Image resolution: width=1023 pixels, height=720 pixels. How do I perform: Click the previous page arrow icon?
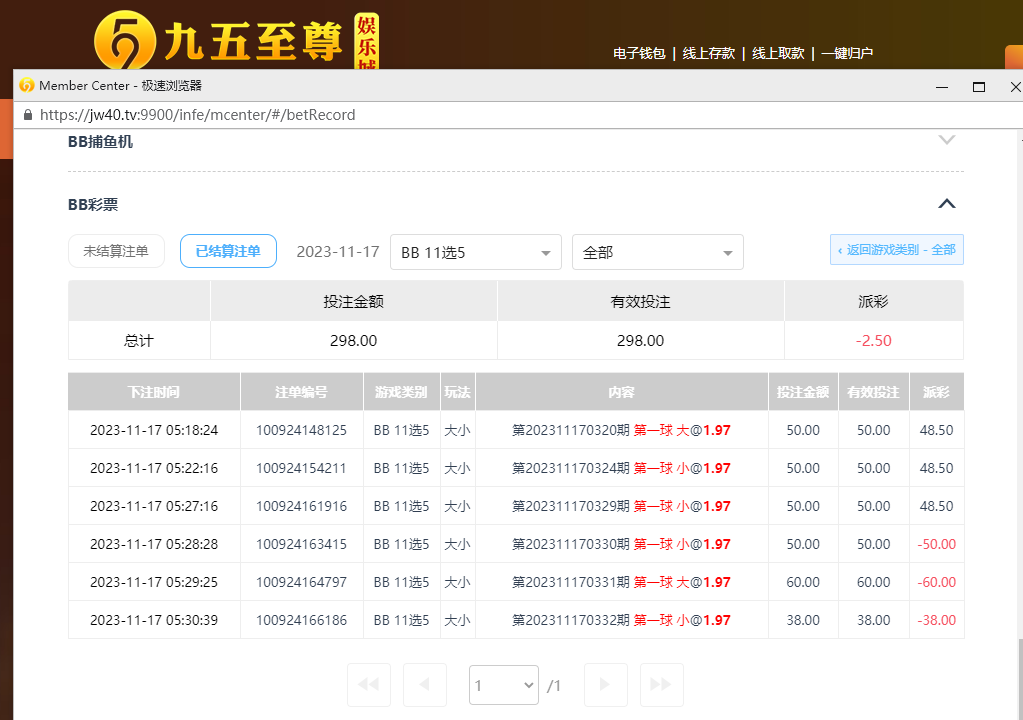tap(425, 685)
